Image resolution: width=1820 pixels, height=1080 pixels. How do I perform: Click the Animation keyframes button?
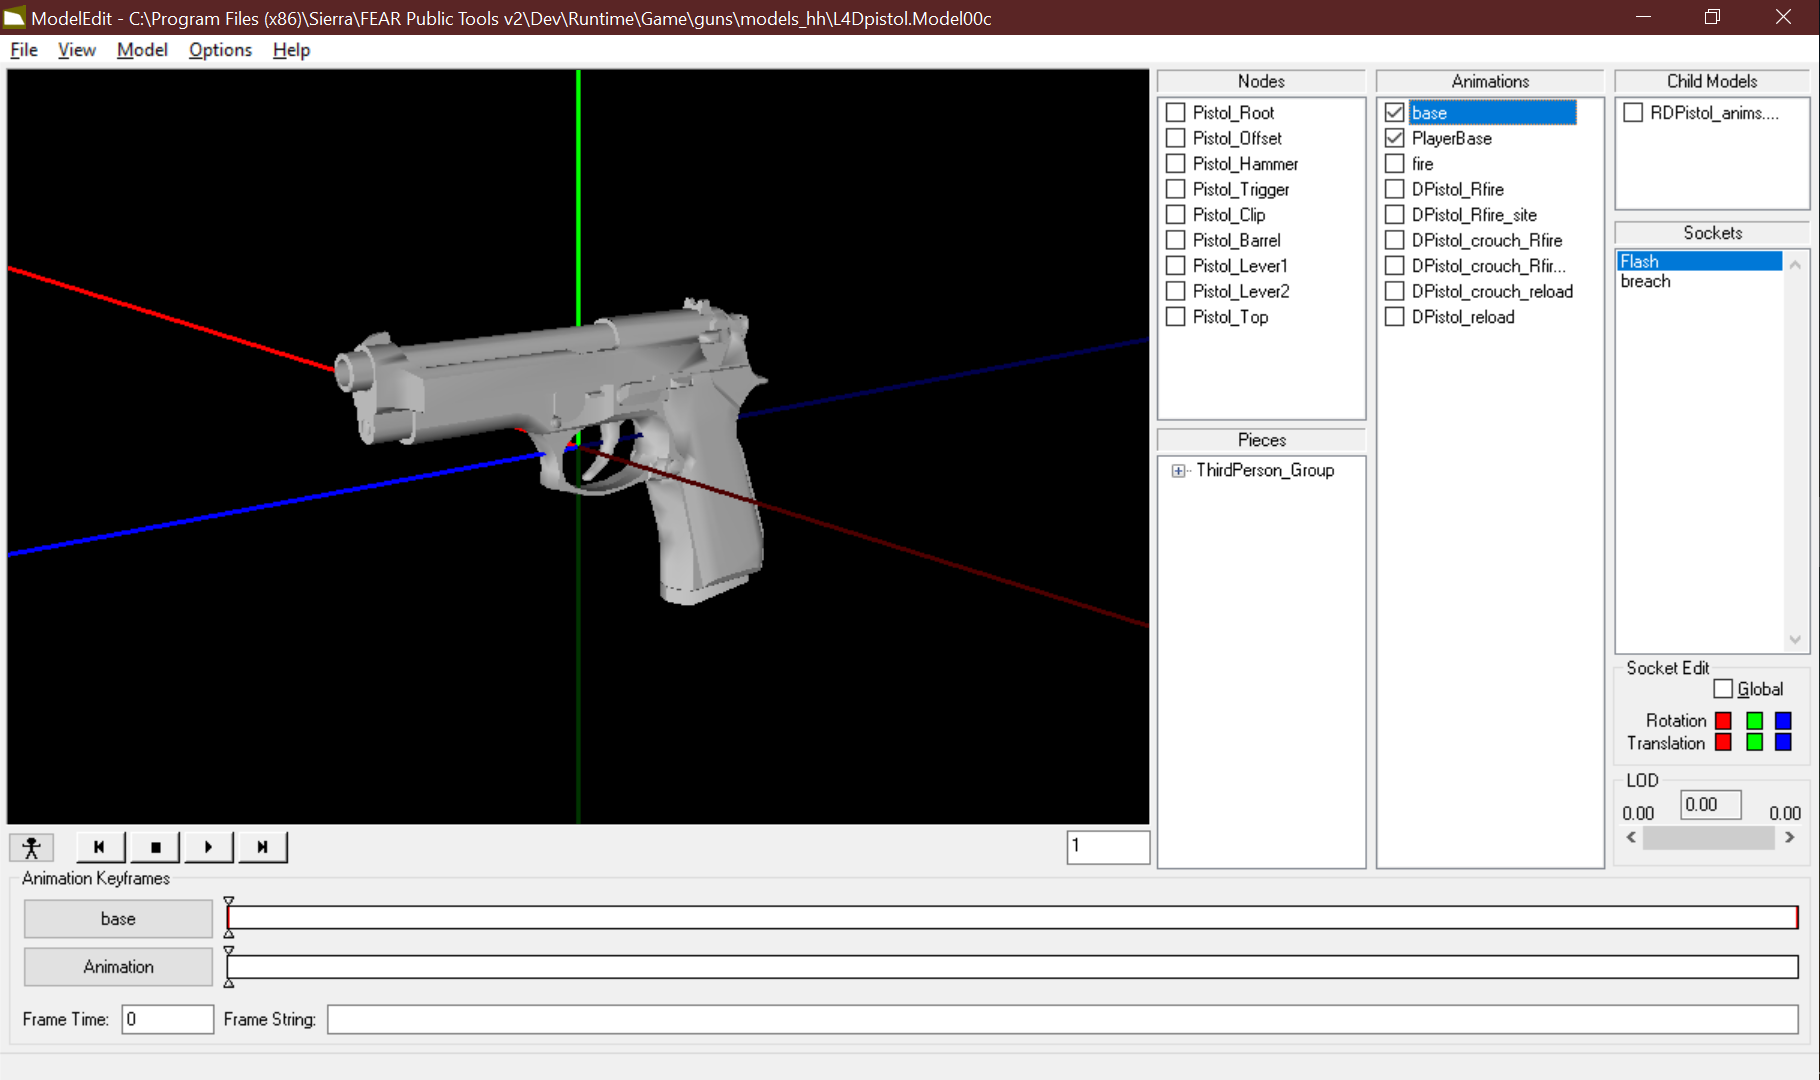click(118, 967)
